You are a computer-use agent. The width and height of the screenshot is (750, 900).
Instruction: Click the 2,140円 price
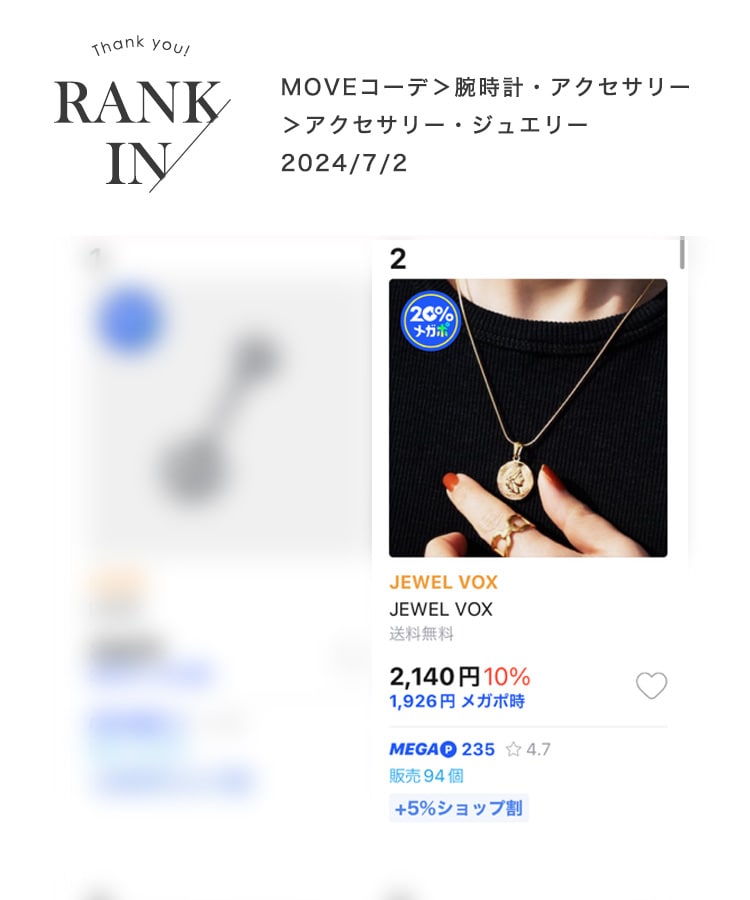[x=434, y=676]
